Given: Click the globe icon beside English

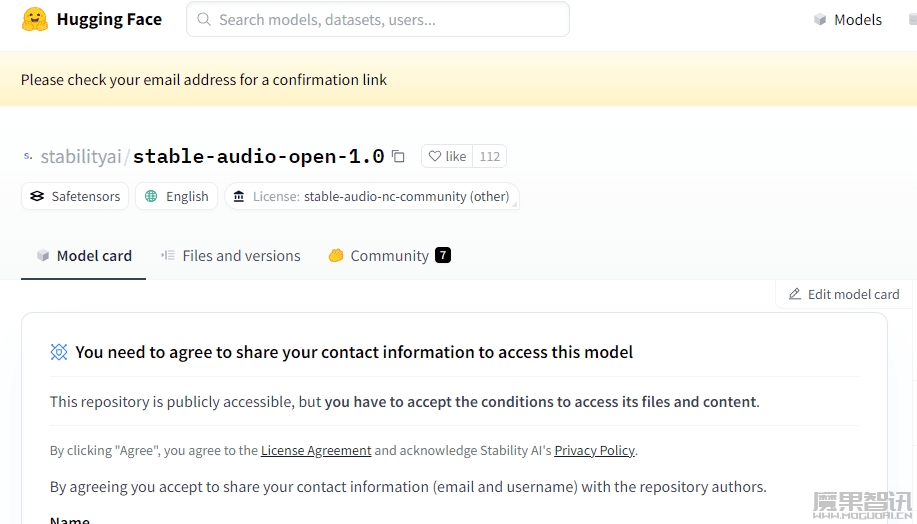Looking at the screenshot, I should tap(151, 196).
